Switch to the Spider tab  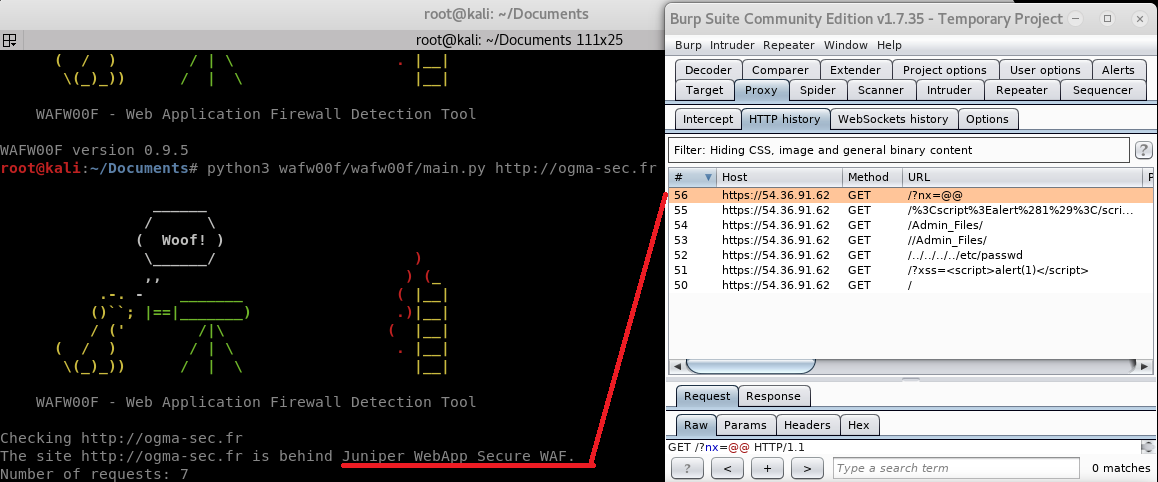coord(818,90)
